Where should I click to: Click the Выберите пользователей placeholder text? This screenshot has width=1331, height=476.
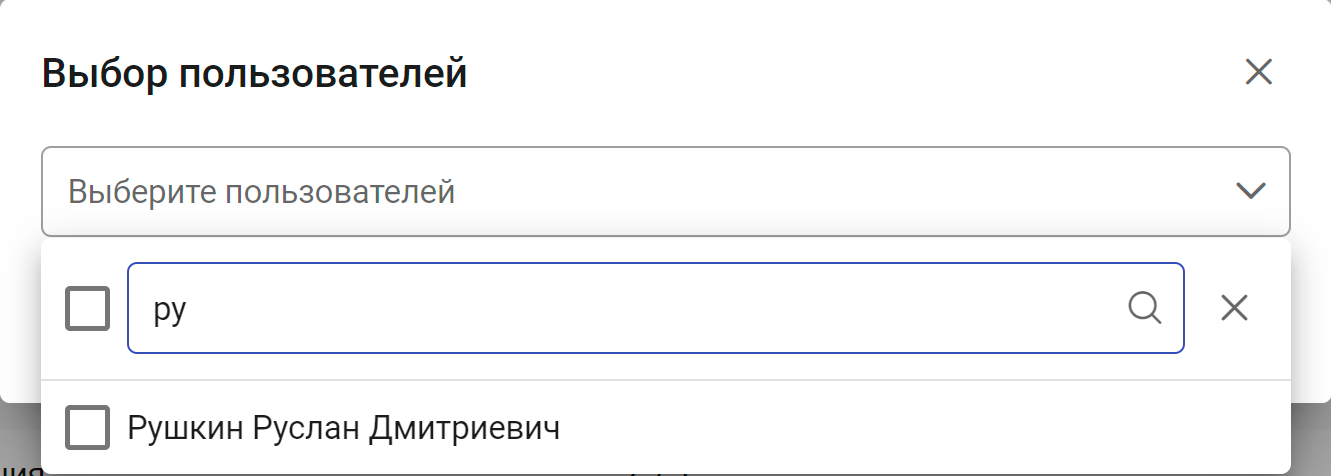[x=262, y=191]
